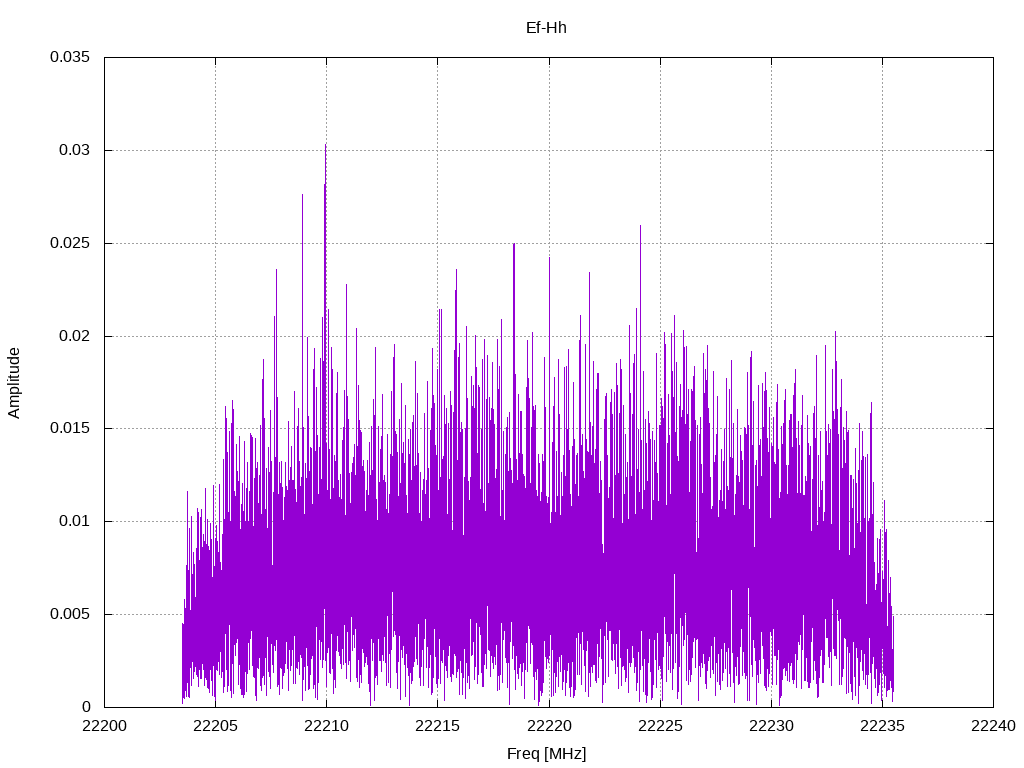This screenshot has height=768, width=1024.
Task: Click x-axis tick label 22205
Action: click(x=216, y=726)
